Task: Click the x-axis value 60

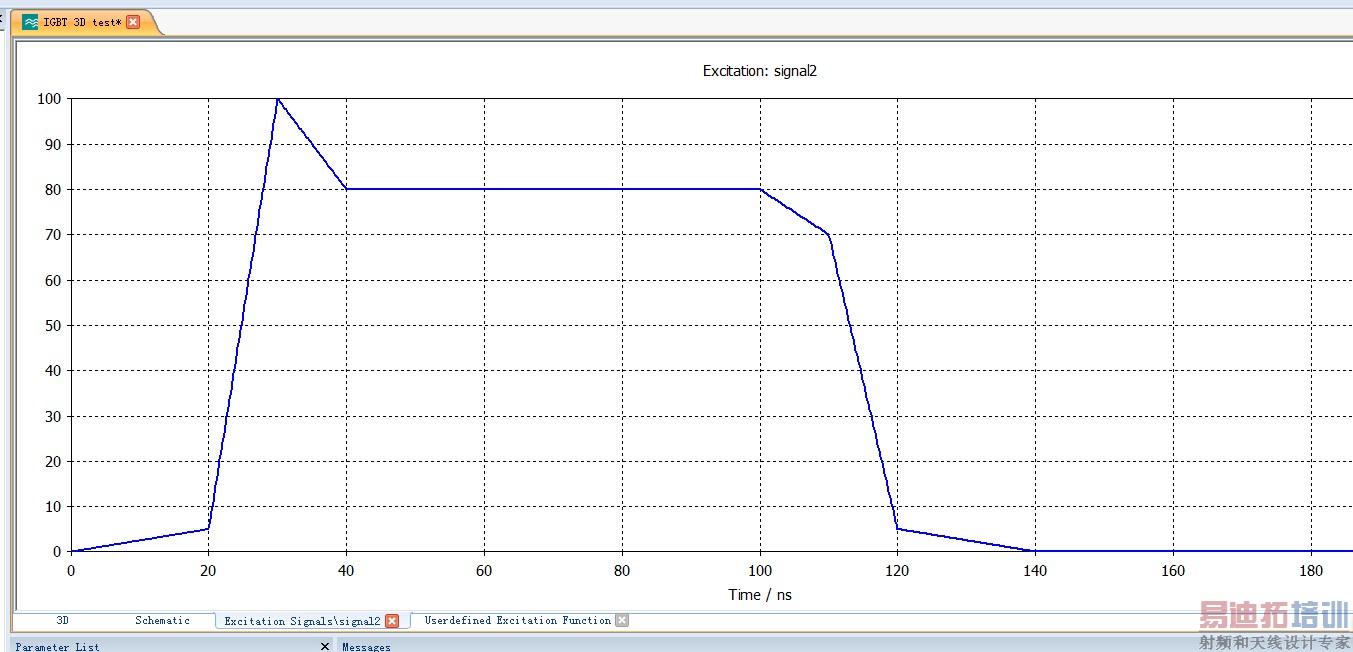Action: (484, 571)
